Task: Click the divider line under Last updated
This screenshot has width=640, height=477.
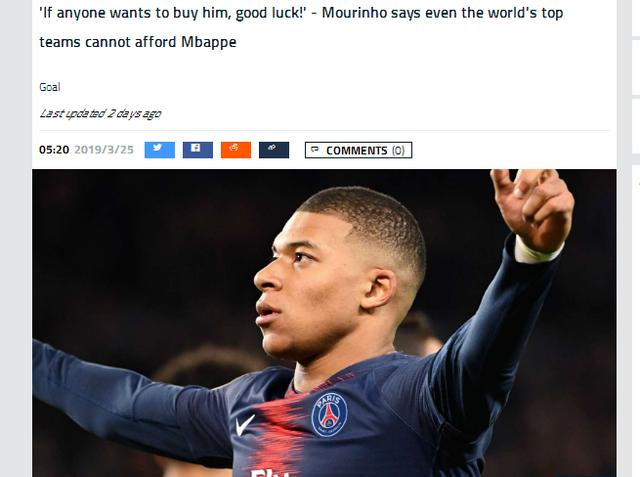Action: point(324,131)
